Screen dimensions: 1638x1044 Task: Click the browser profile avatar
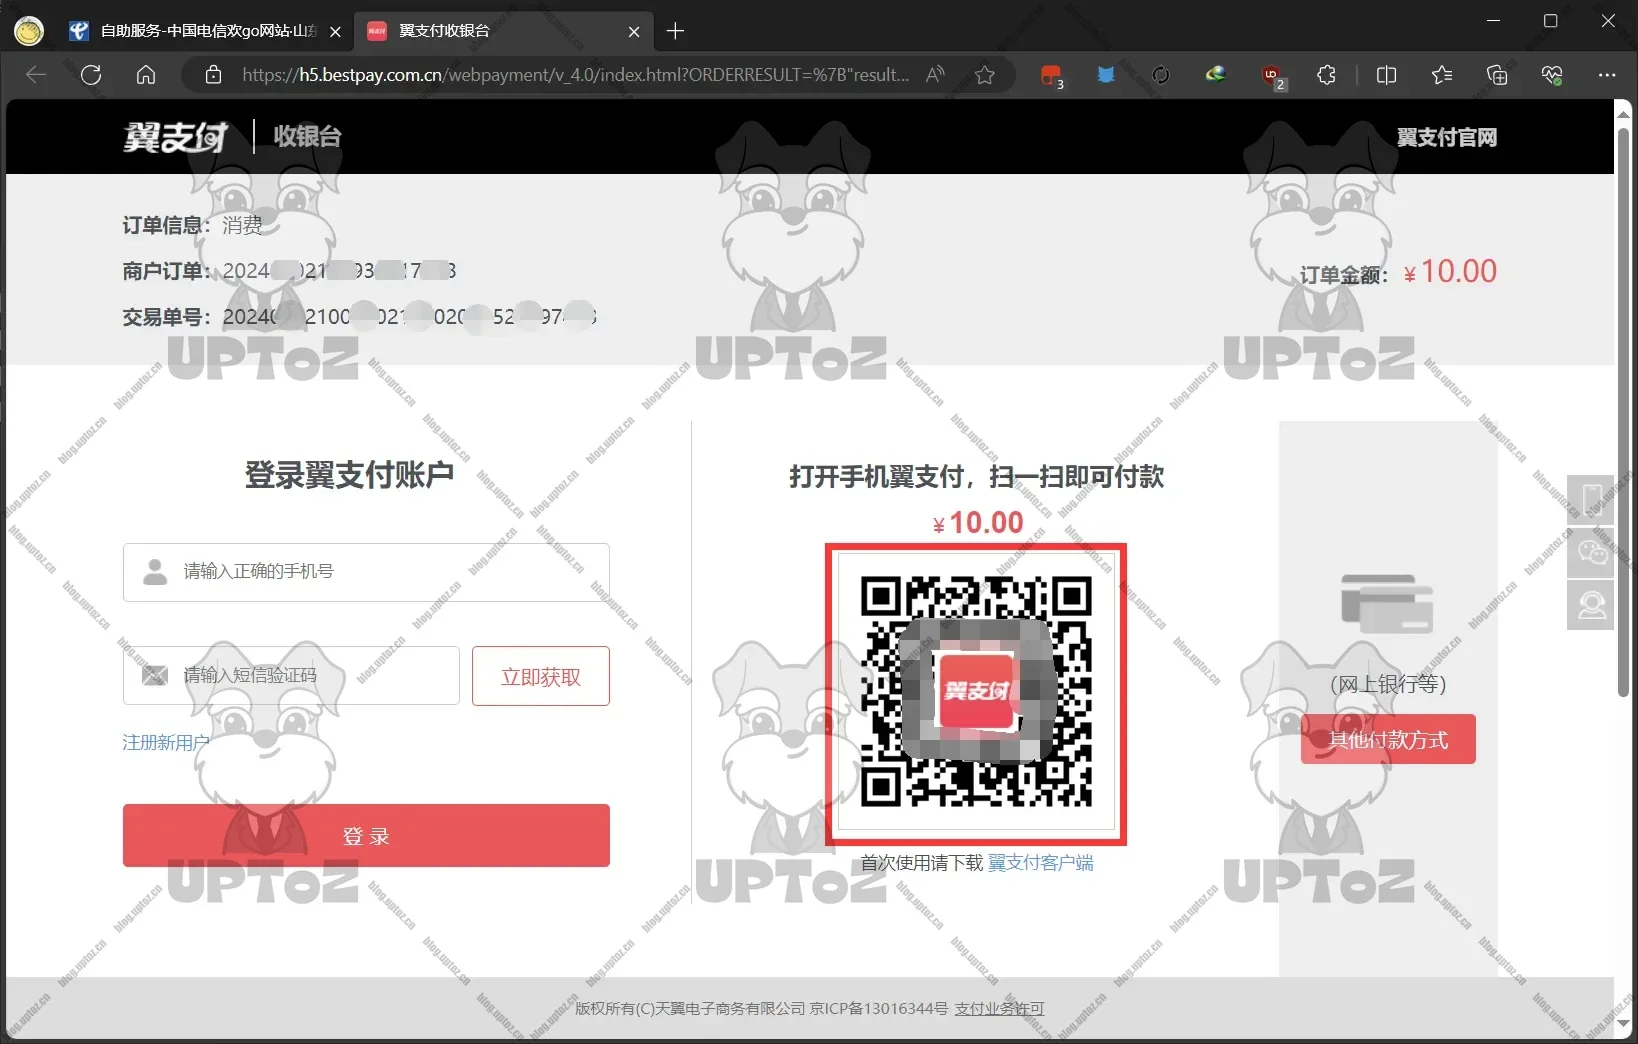tap(29, 31)
